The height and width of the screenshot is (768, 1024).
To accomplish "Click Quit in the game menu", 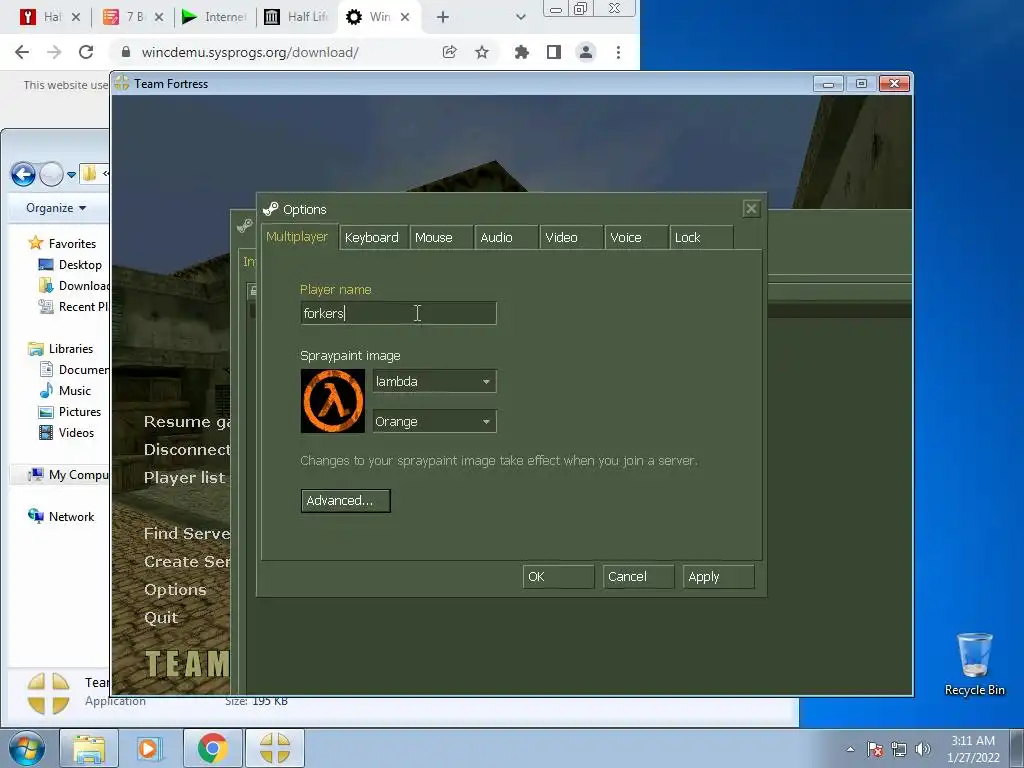I will pyautogui.click(x=161, y=618).
